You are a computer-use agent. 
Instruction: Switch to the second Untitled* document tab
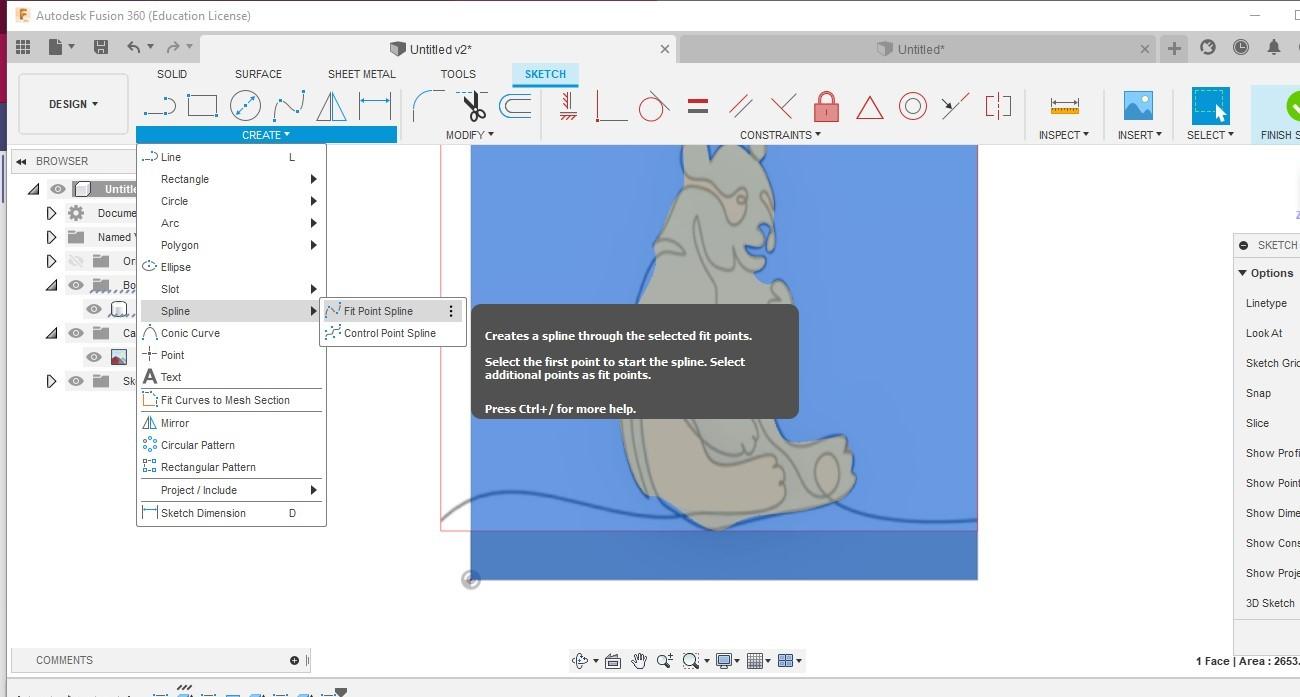click(920, 49)
